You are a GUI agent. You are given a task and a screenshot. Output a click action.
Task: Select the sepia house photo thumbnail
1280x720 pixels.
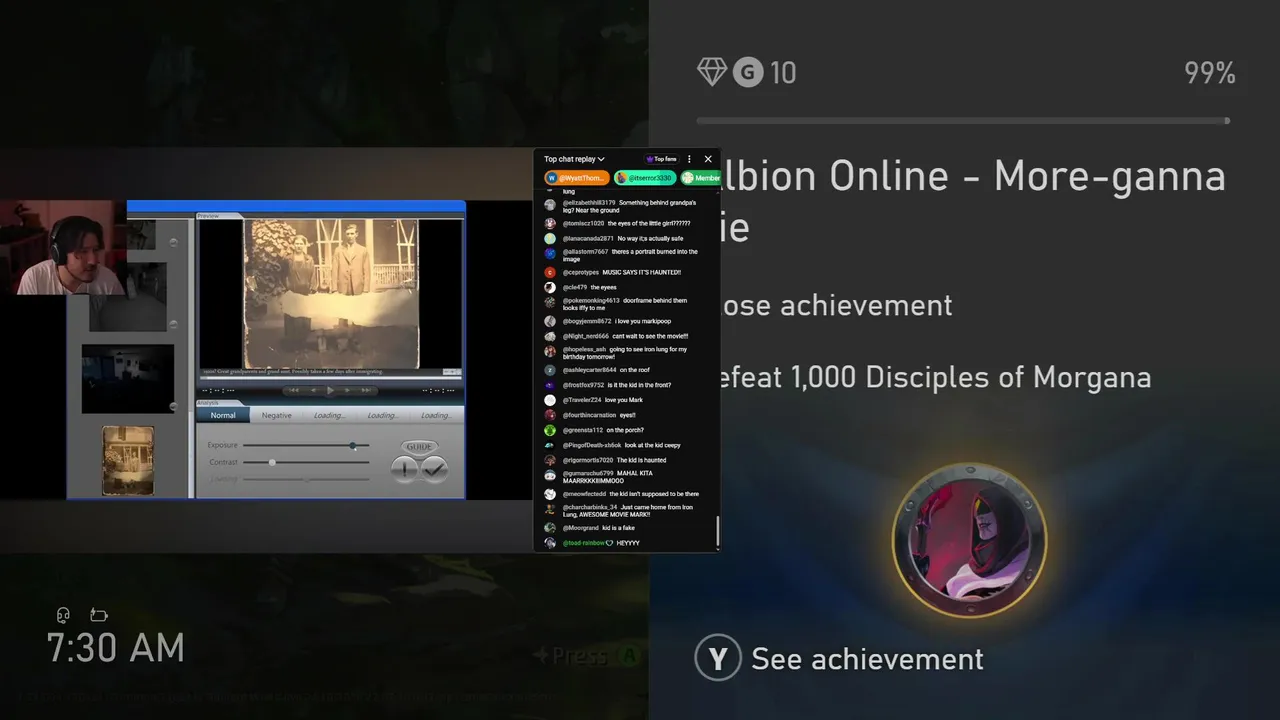128,461
